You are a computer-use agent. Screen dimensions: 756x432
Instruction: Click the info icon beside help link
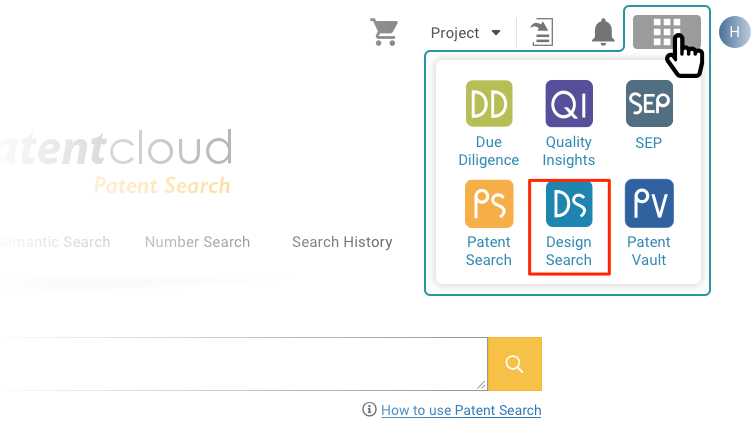369,409
